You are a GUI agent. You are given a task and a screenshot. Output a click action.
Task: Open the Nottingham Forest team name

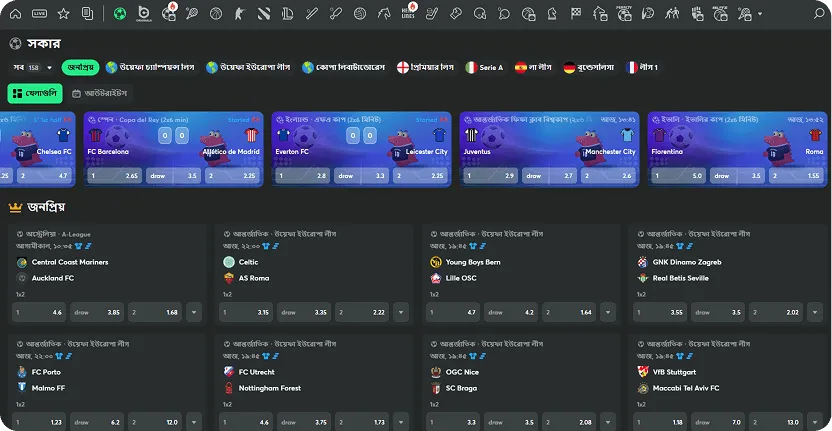coord(270,388)
